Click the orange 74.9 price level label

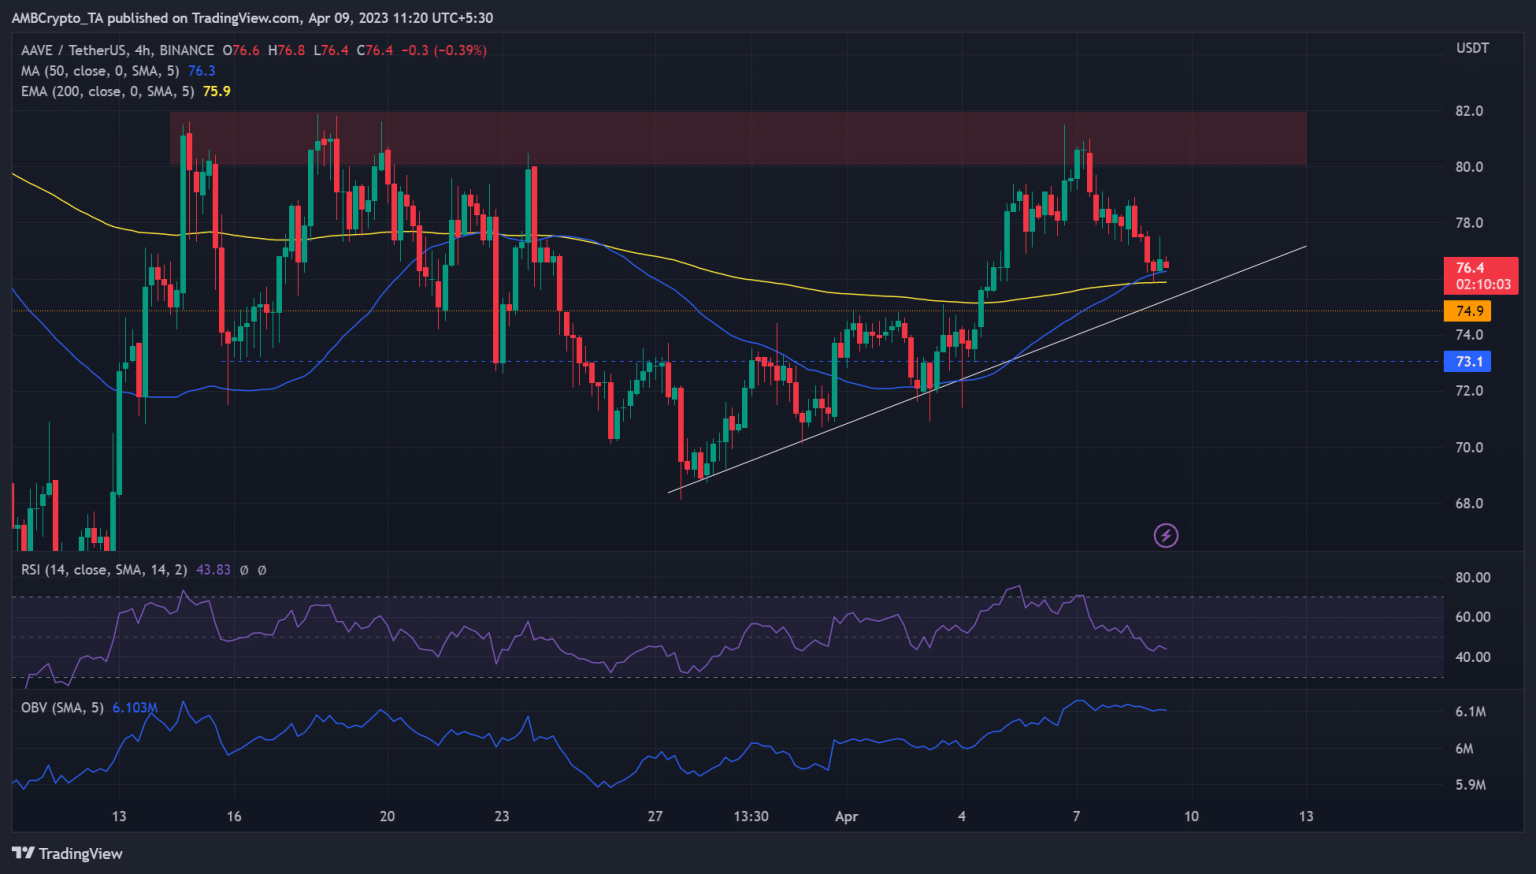[x=1468, y=311]
